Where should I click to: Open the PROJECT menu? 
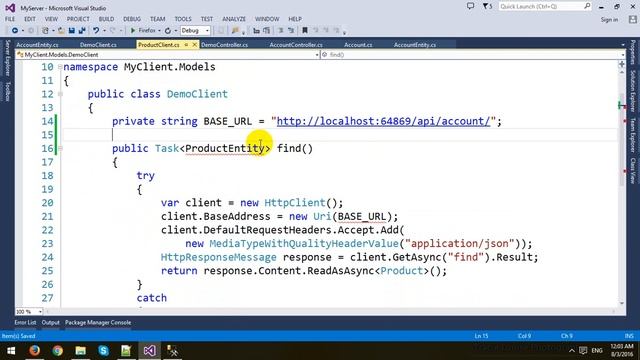(78, 19)
